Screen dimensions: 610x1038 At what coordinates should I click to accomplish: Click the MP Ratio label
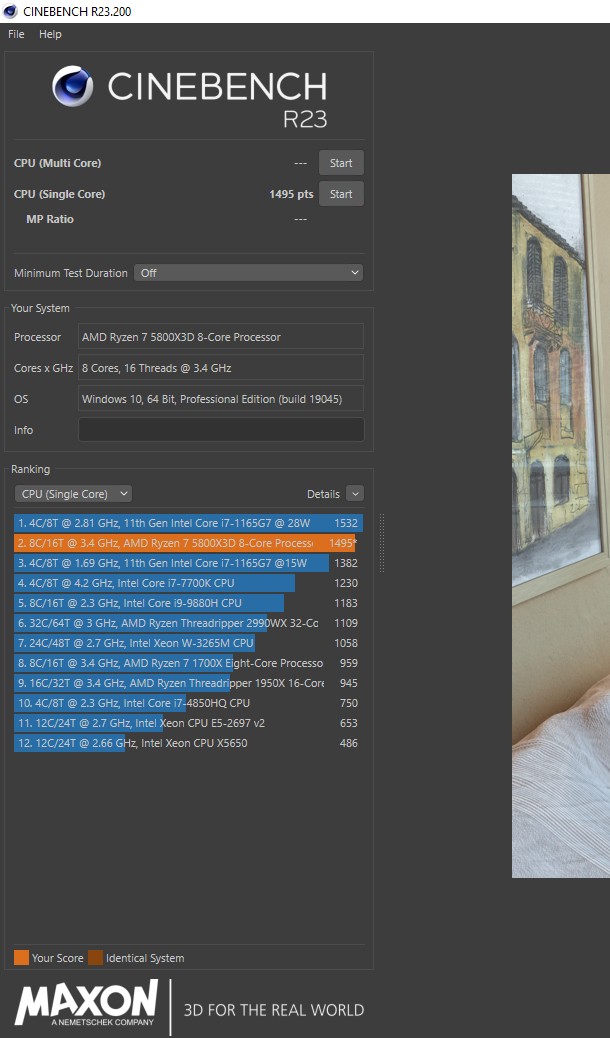click(x=50, y=219)
